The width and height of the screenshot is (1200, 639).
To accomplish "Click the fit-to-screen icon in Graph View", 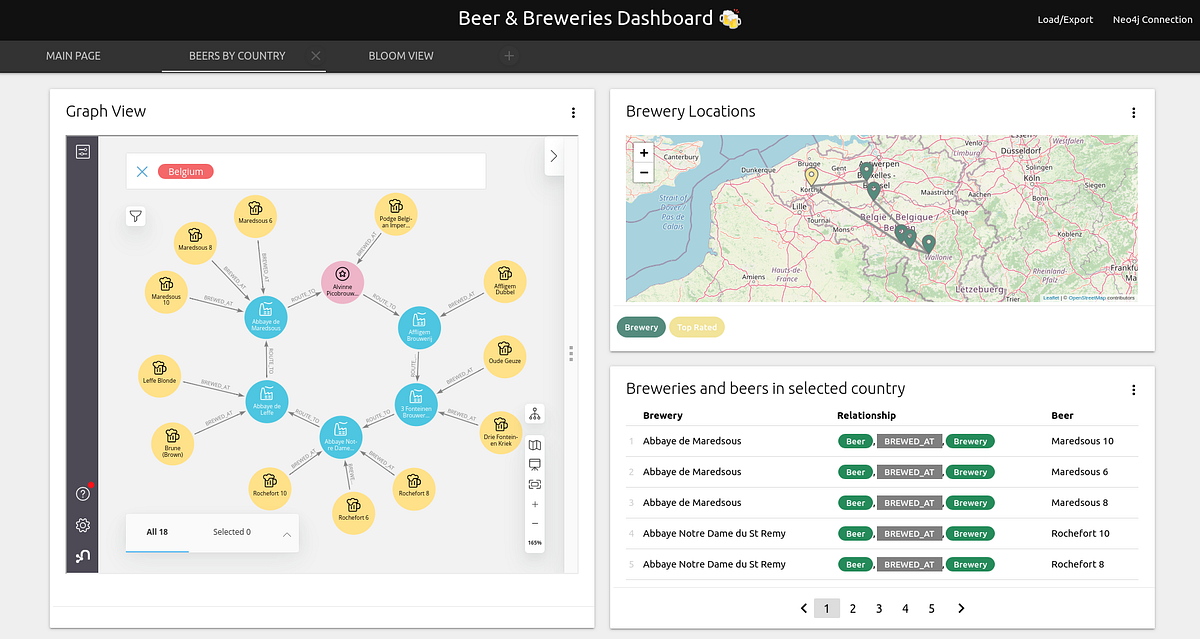I will pyautogui.click(x=535, y=484).
